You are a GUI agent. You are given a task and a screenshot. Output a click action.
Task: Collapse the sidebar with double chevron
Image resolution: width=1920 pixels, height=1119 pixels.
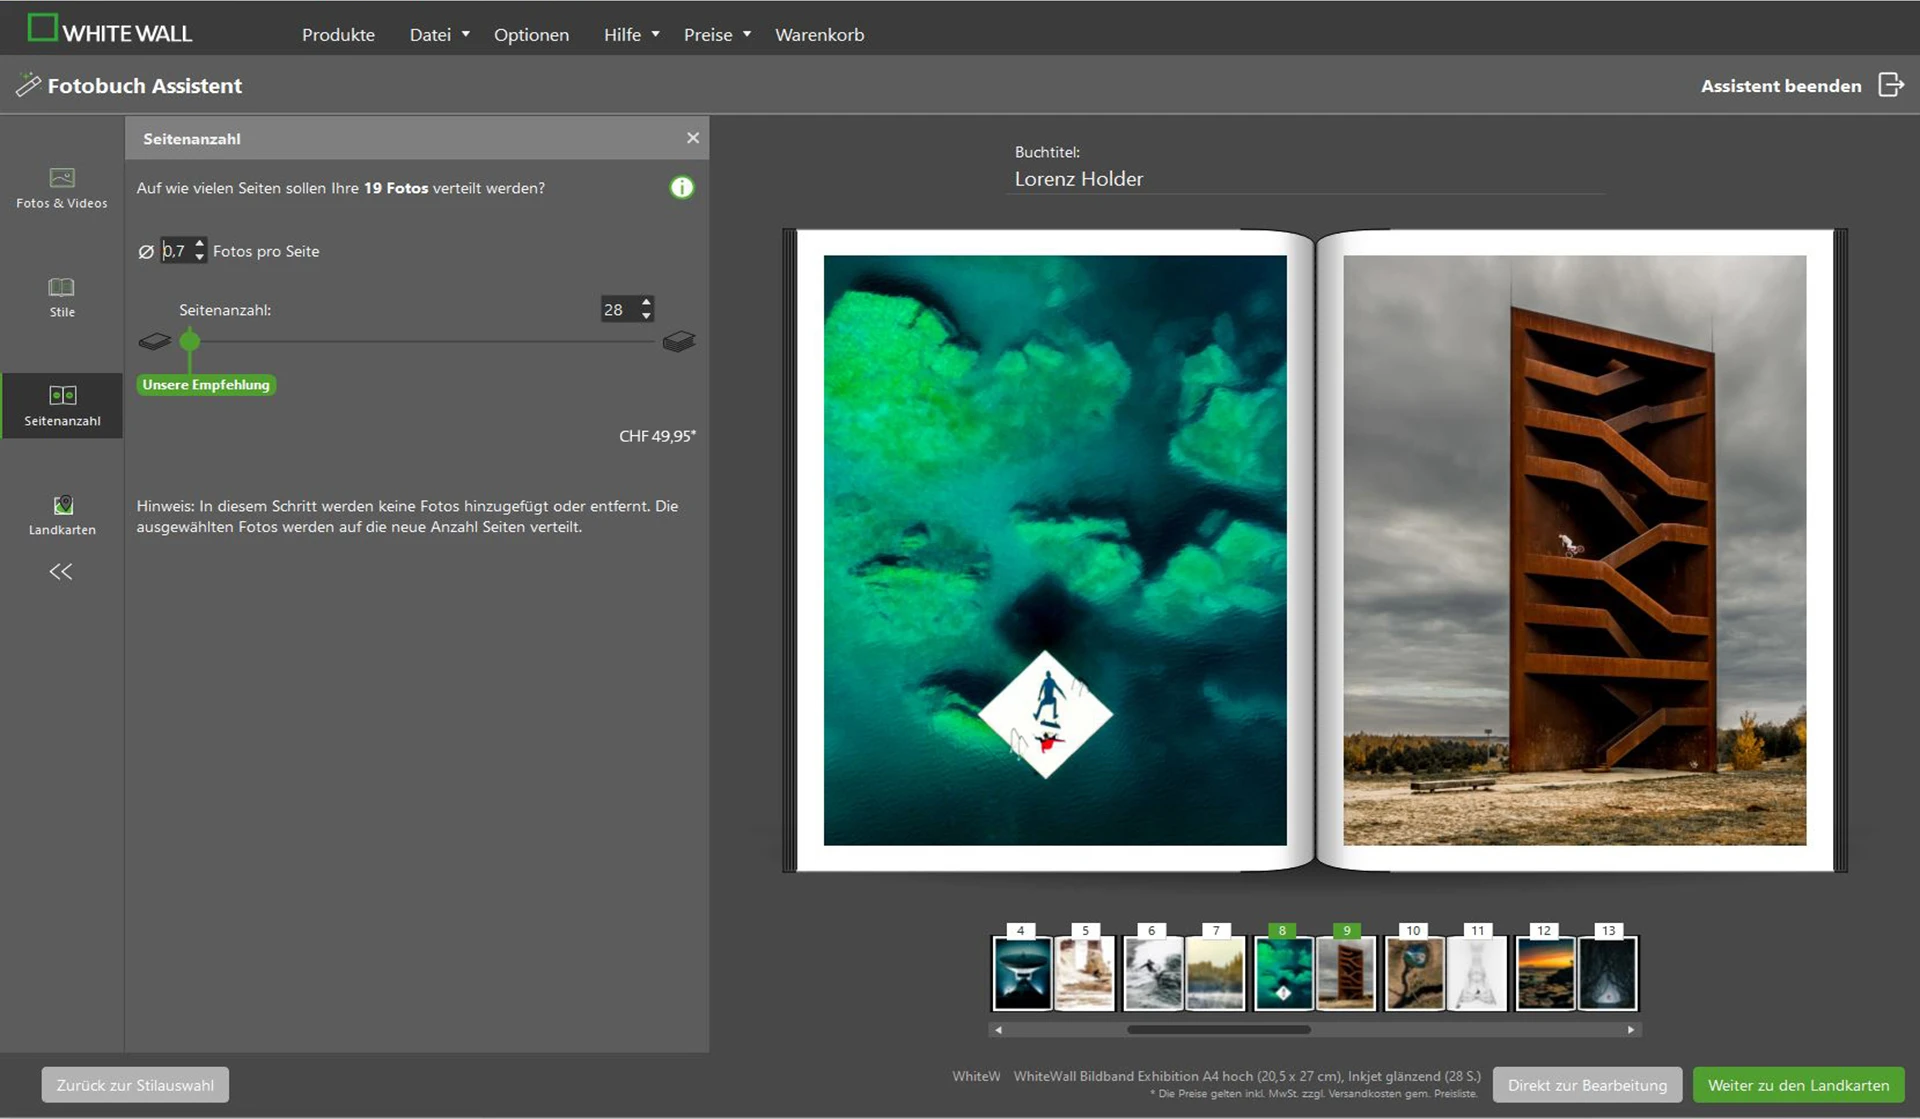61,572
